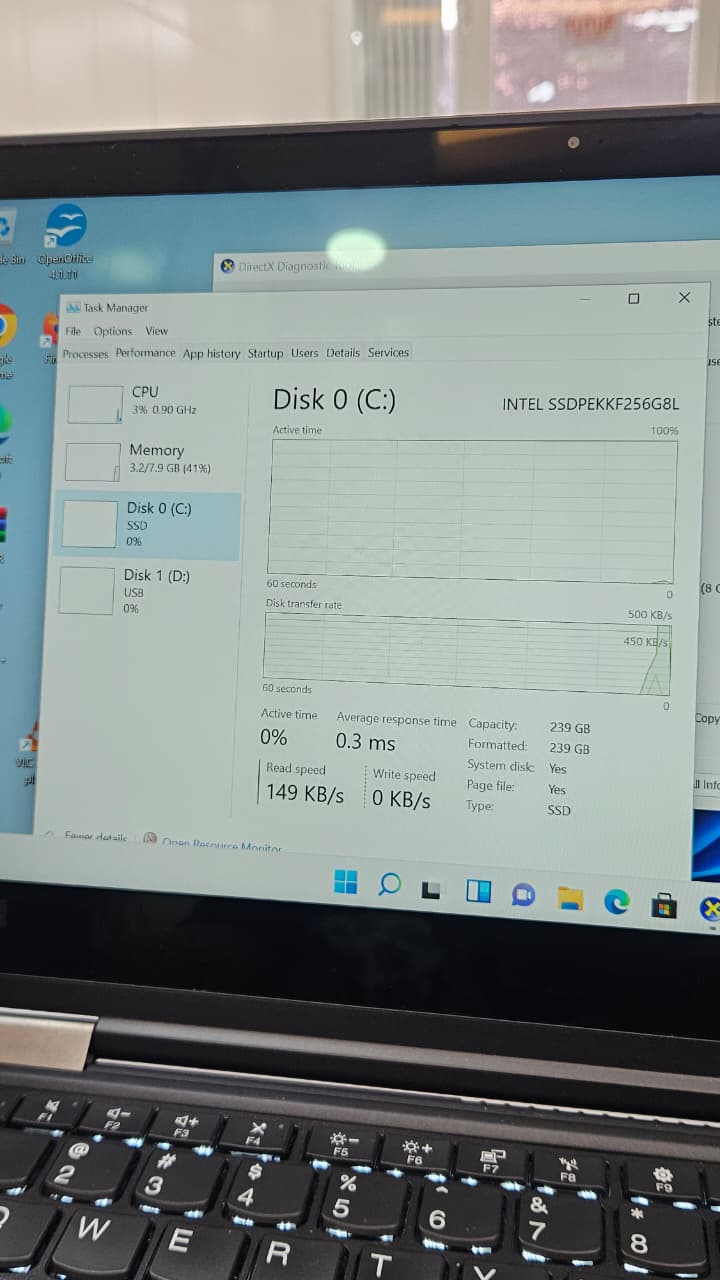The width and height of the screenshot is (720, 1280).
Task: Switch to the Processes tab
Action: (x=85, y=354)
